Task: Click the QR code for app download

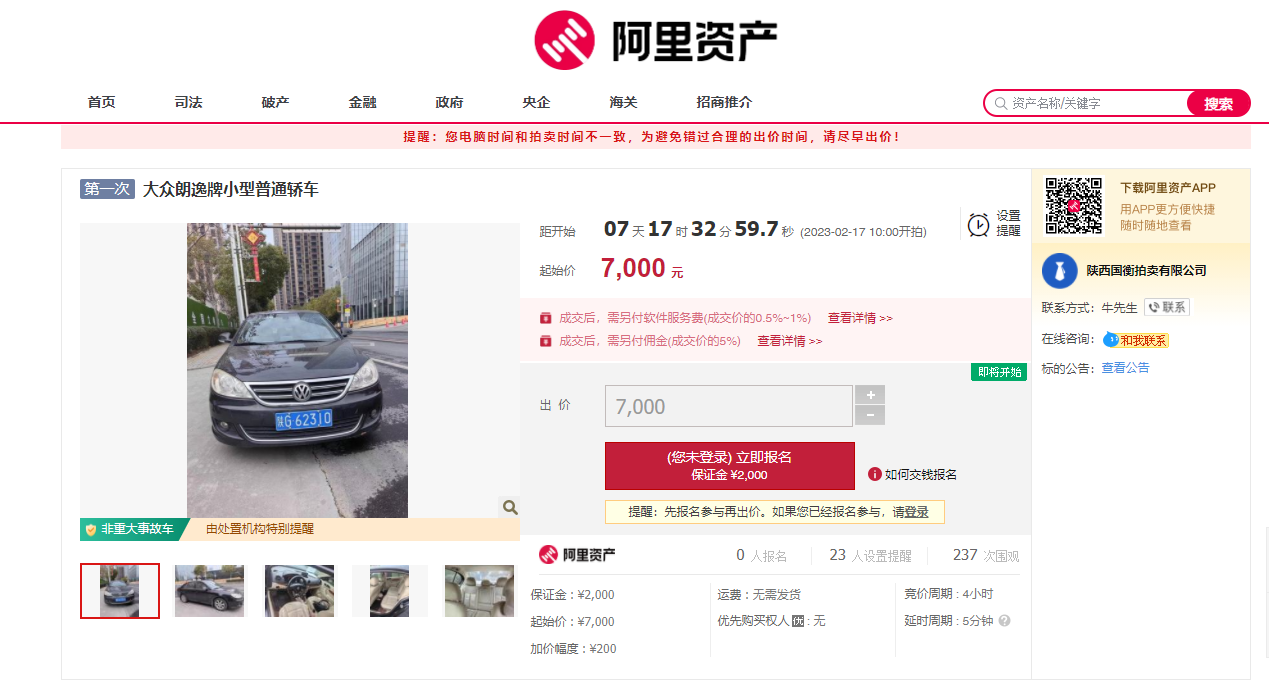Action: (1073, 205)
